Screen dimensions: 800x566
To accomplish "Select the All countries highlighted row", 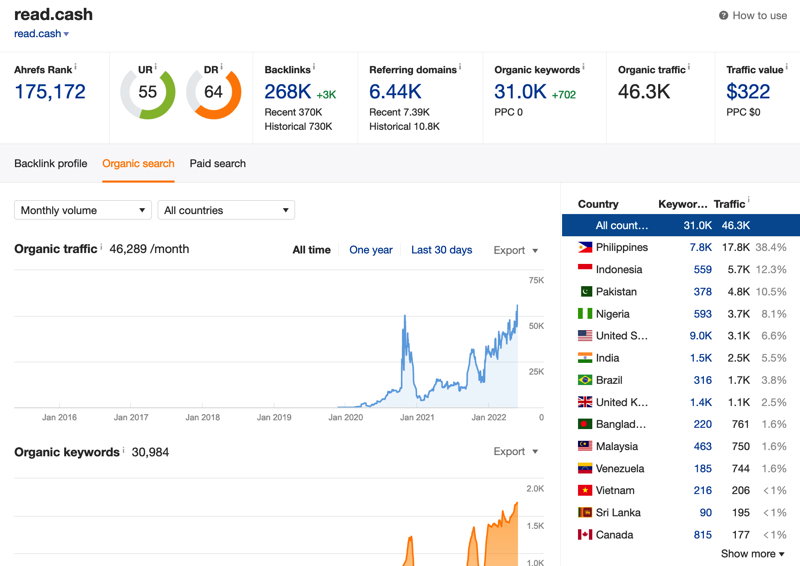I will [x=681, y=225].
